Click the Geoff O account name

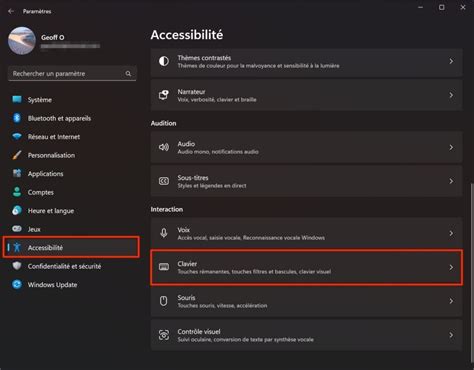pos(53,37)
